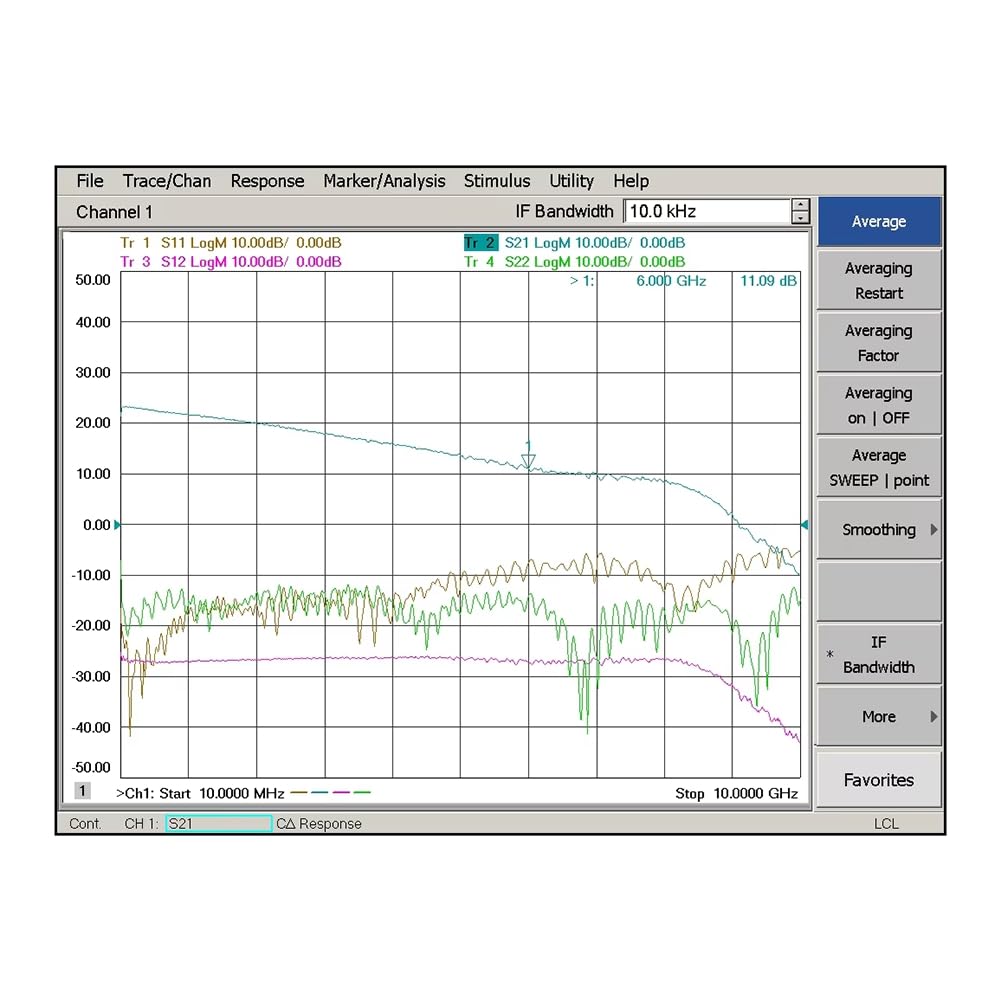1001x1001 pixels.
Task: Toggle Average SWEEP | point softkey
Action: (x=878, y=467)
